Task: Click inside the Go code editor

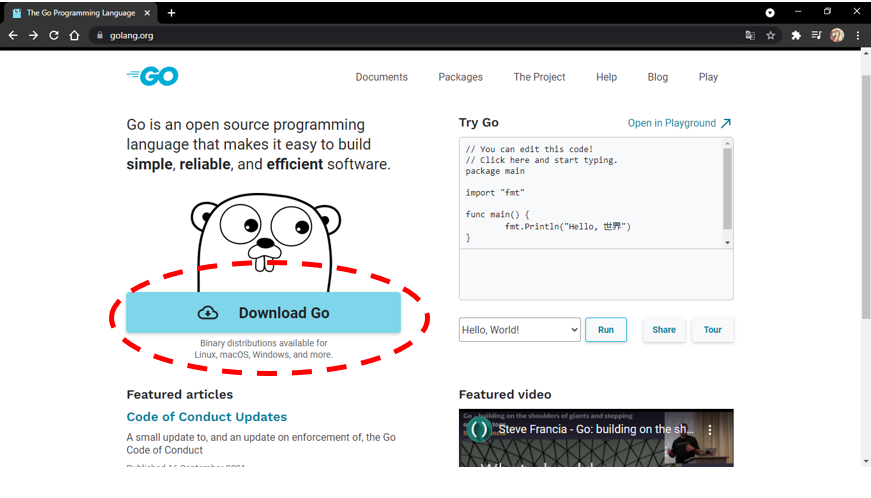Action: click(x=590, y=192)
